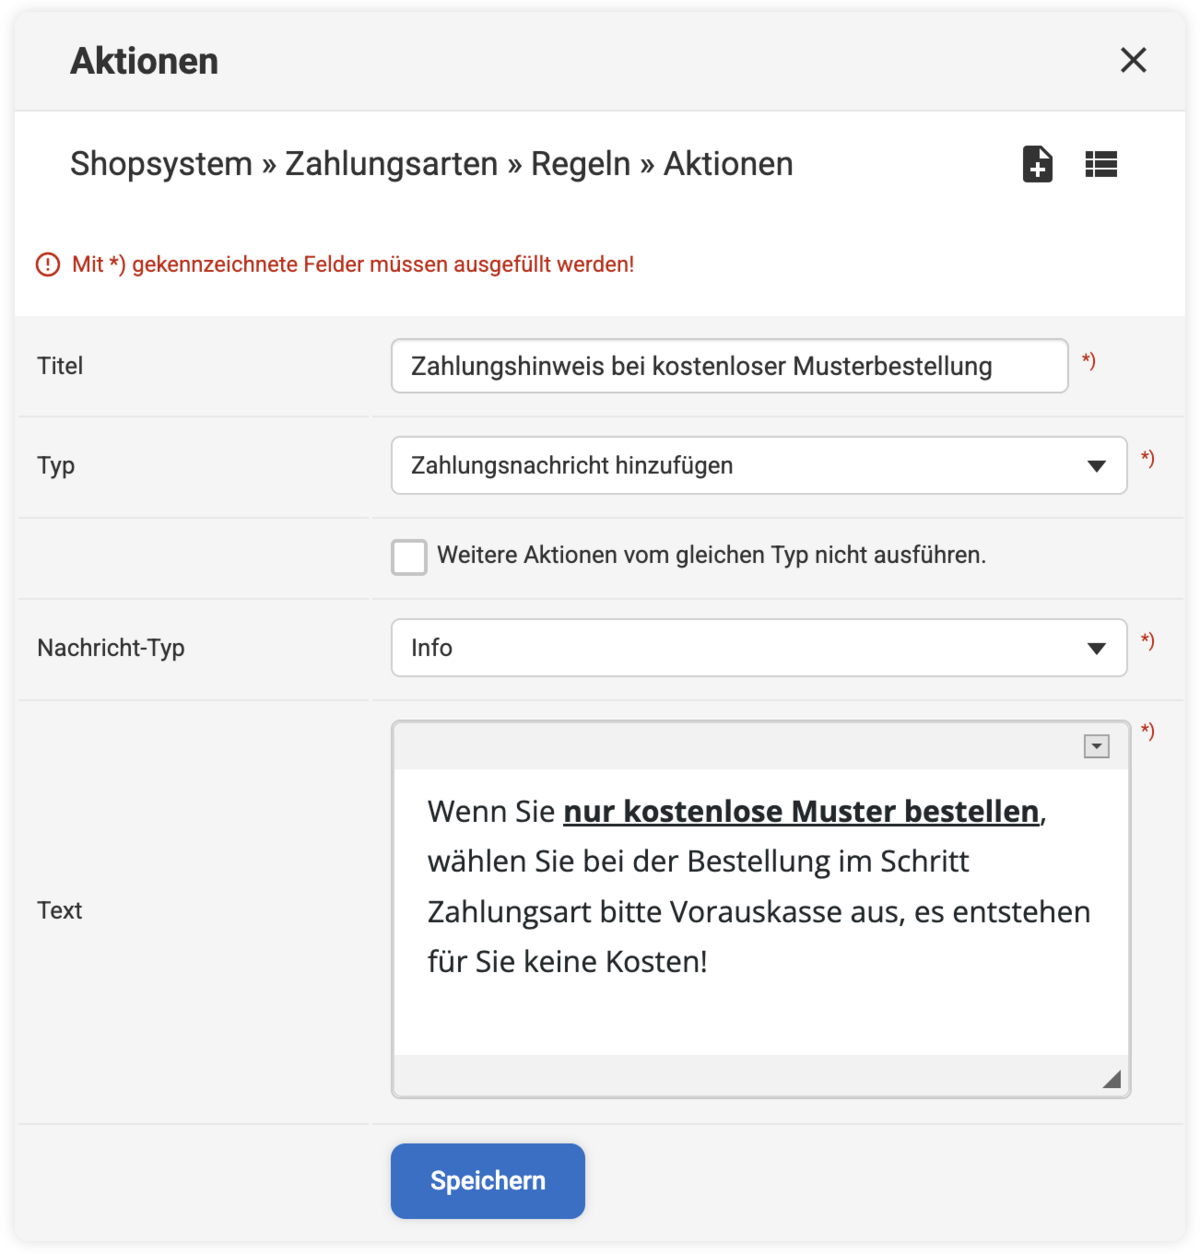This screenshot has width=1200, height=1254.
Task: Click the Aktionen dialog title
Action: (x=144, y=61)
